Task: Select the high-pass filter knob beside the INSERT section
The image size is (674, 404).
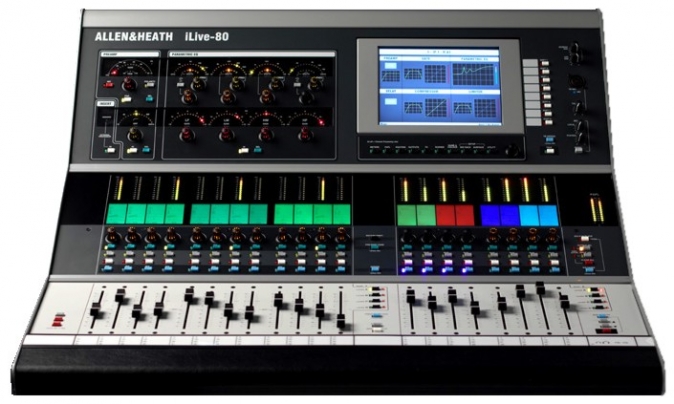Action: click(x=134, y=135)
